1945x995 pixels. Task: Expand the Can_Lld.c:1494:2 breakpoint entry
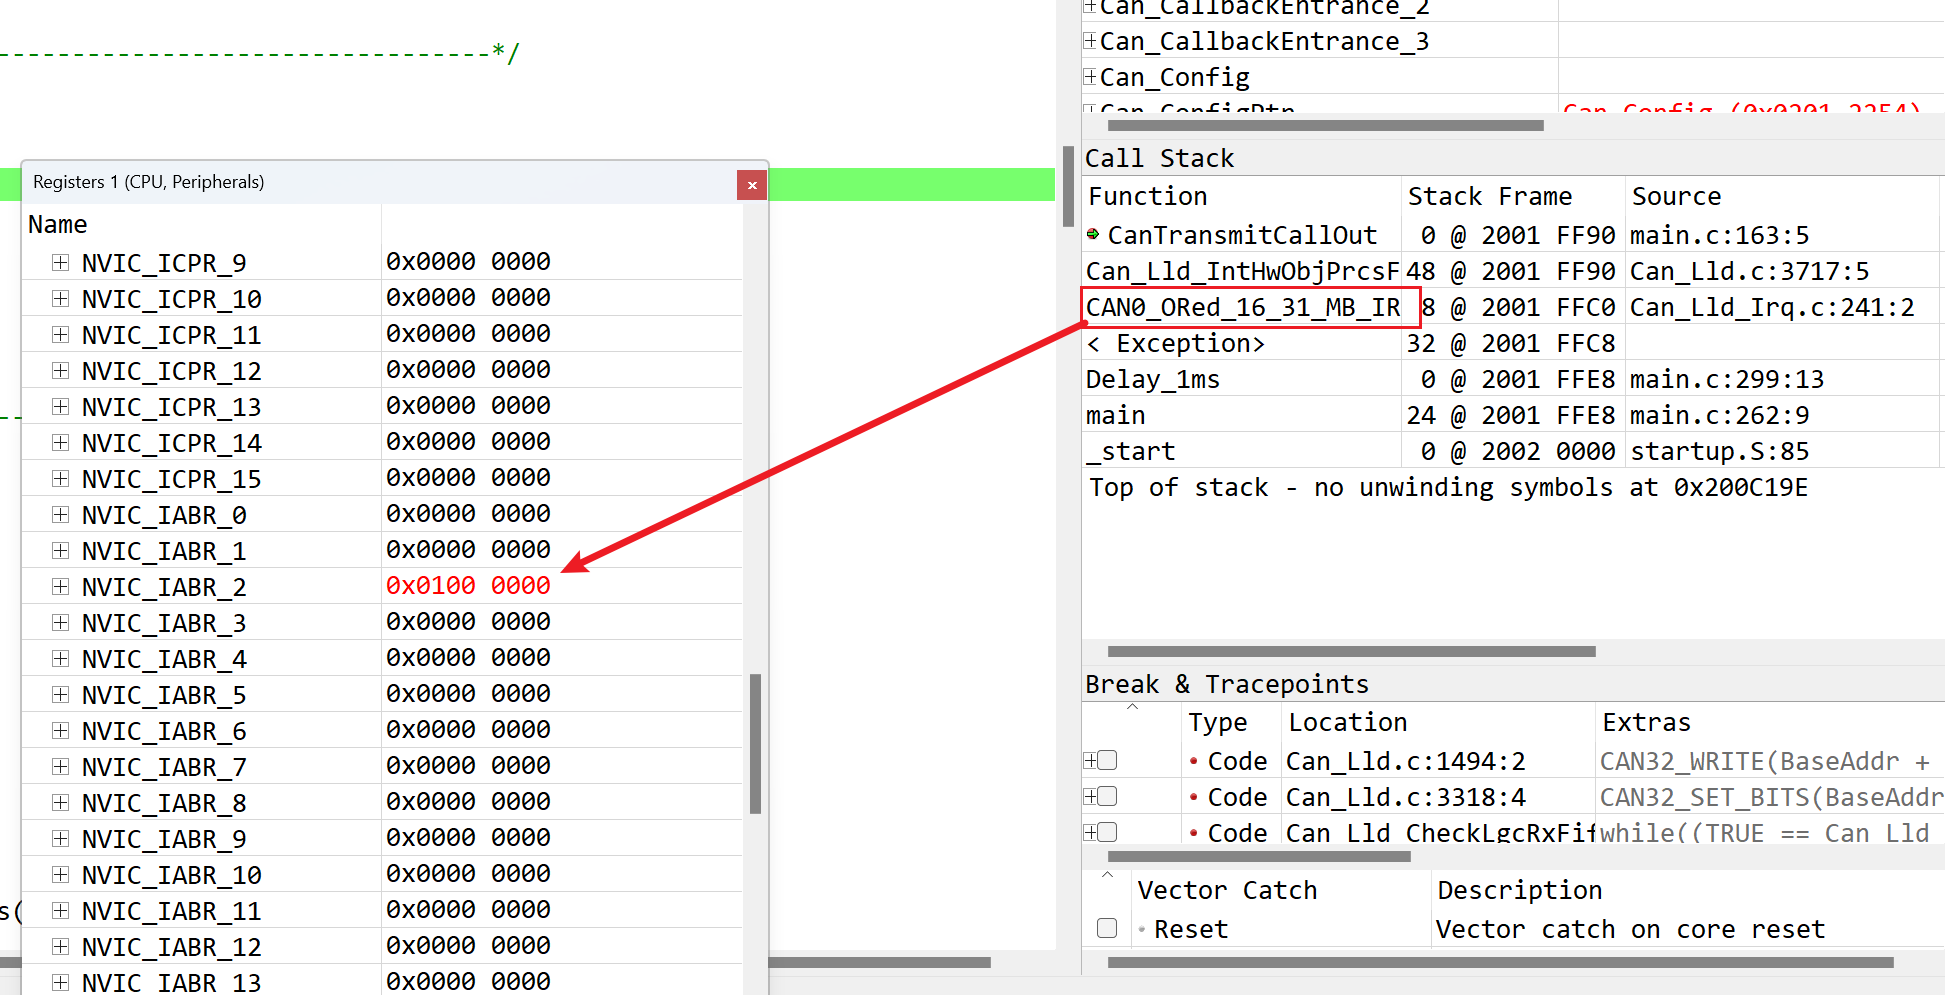1090,760
